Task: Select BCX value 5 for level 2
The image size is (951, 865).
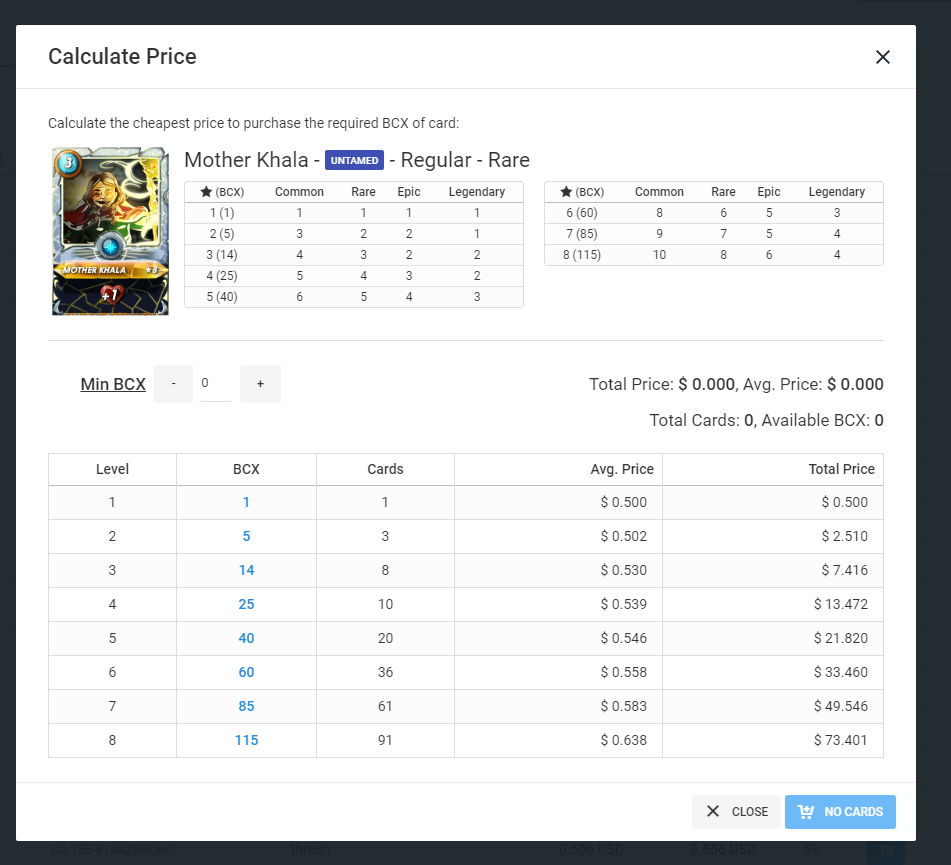Action: tap(246, 537)
